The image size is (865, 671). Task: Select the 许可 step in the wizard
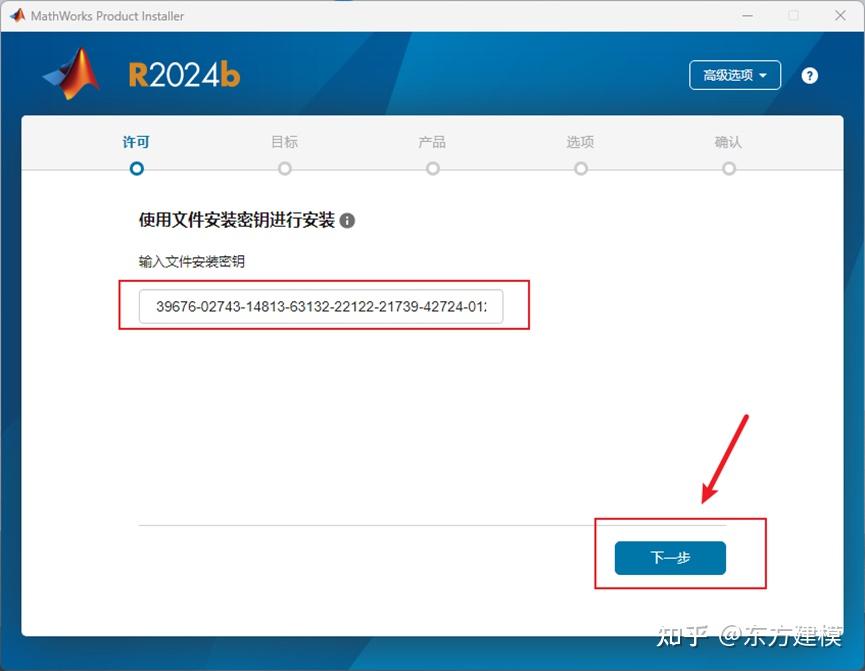[x=136, y=143]
